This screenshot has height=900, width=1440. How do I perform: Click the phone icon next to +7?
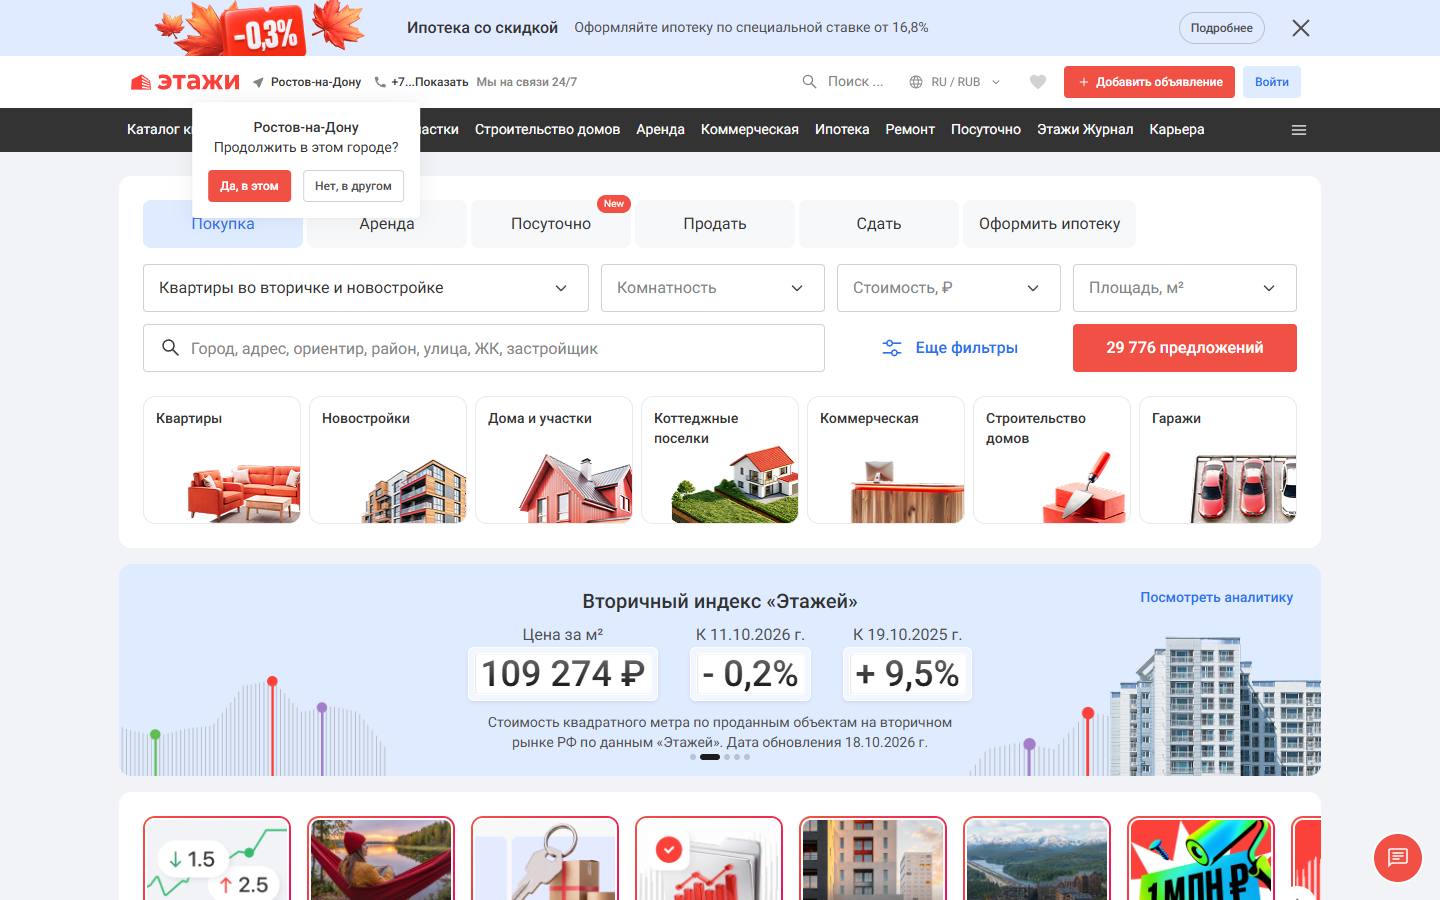380,82
